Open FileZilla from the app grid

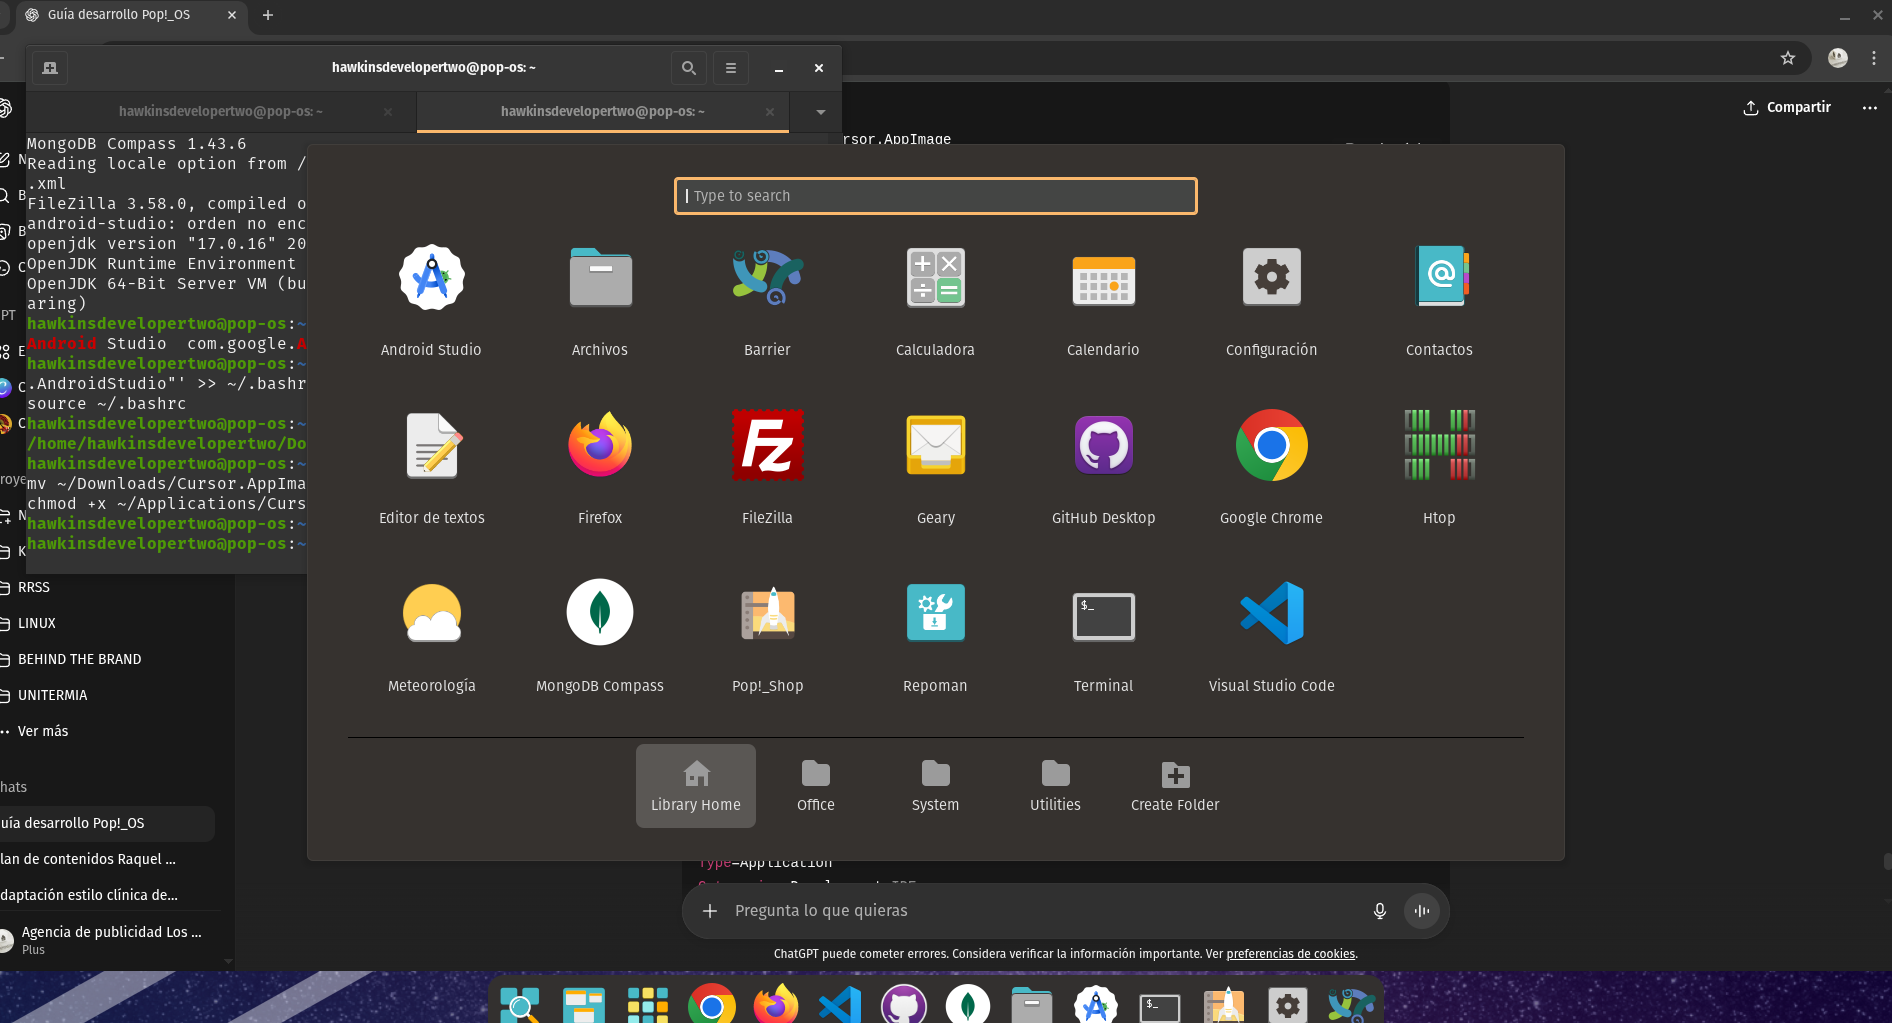point(767,446)
